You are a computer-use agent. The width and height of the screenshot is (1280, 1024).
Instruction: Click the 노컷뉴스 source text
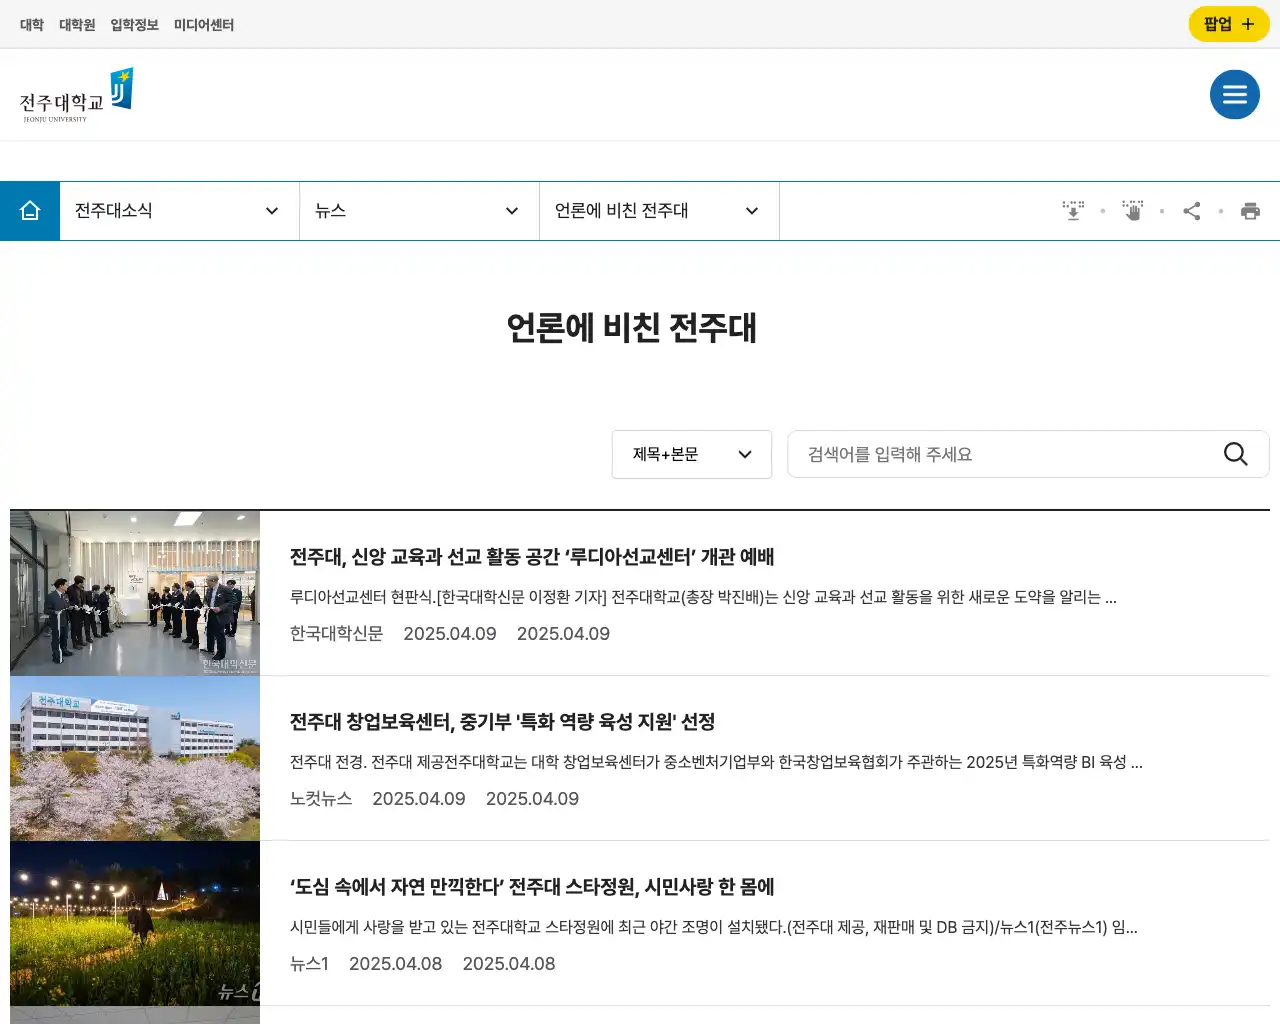click(321, 799)
